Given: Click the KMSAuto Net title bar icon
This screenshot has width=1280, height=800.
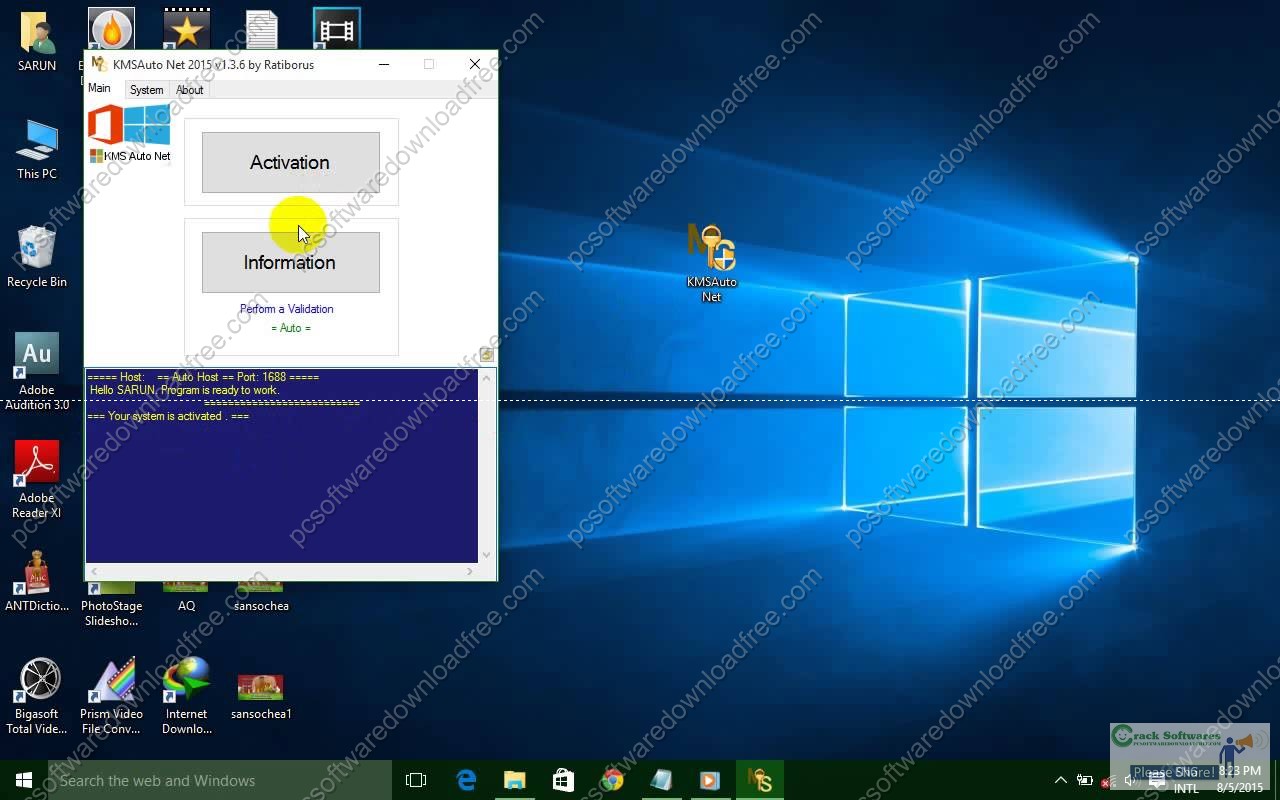Looking at the screenshot, I should click(98, 64).
